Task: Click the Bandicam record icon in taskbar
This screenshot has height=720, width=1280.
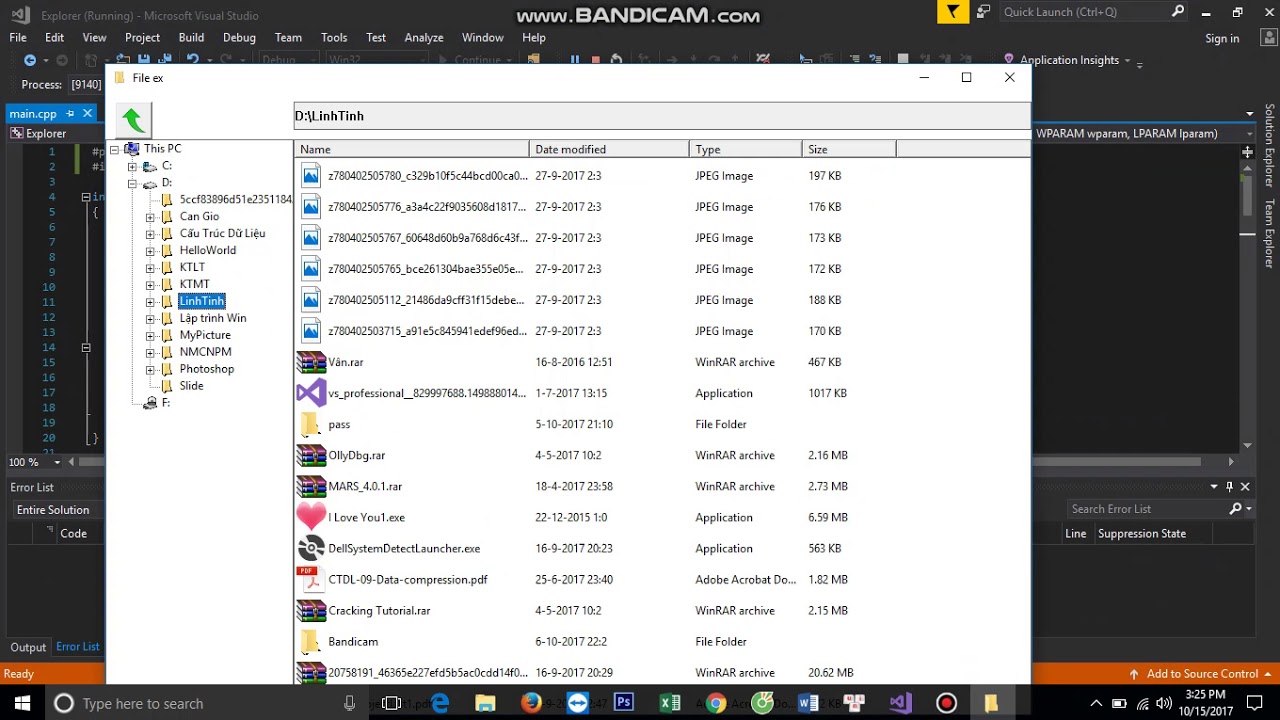Action: point(946,703)
